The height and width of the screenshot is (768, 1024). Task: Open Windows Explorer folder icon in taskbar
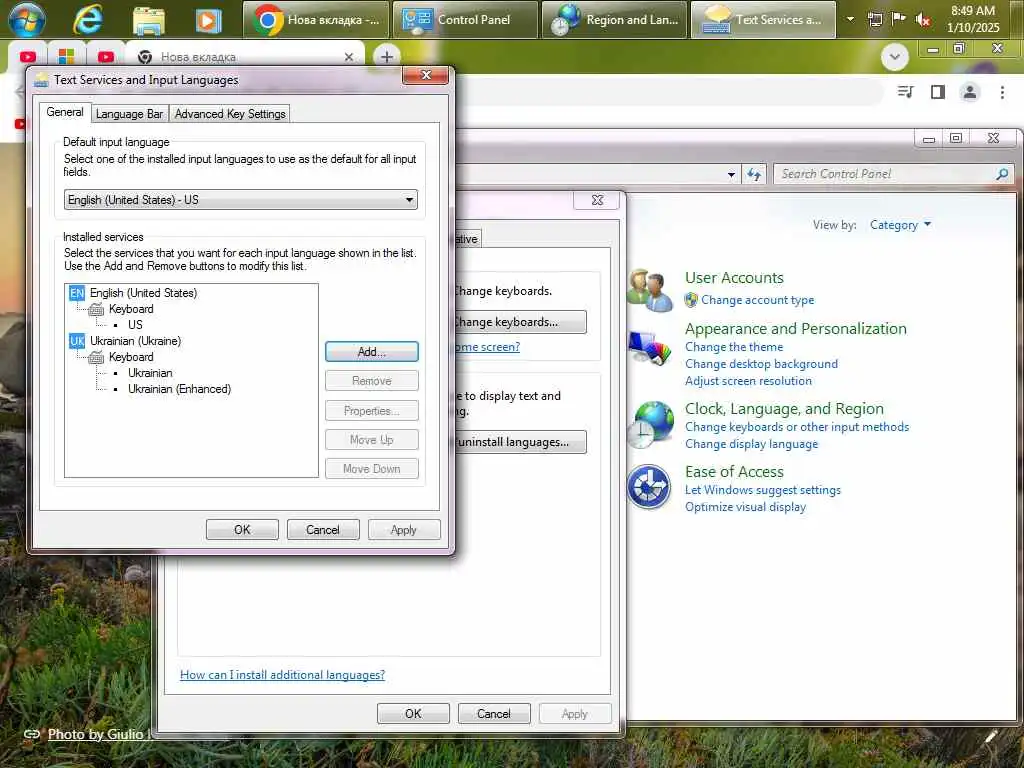(x=148, y=20)
